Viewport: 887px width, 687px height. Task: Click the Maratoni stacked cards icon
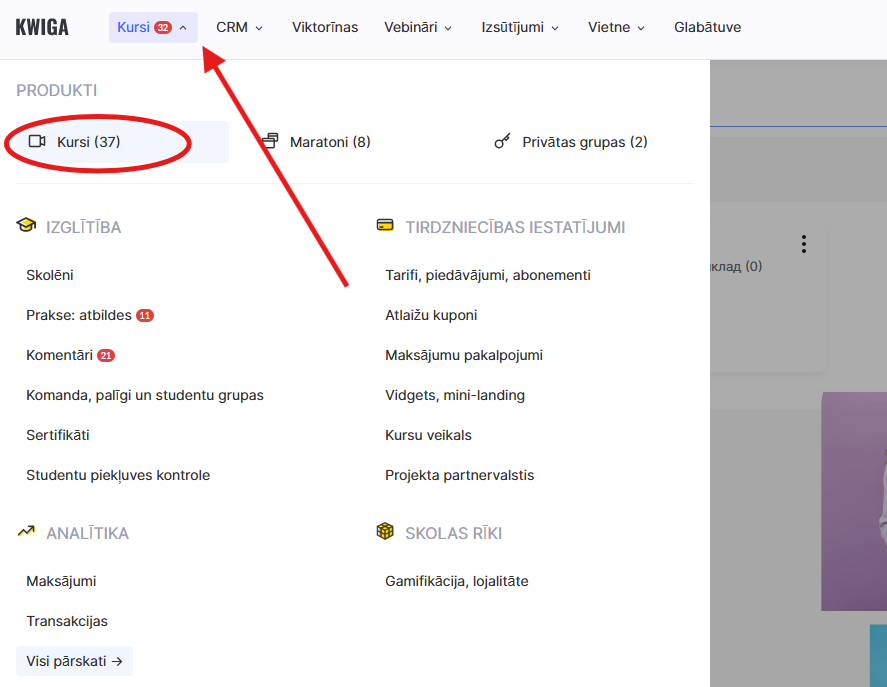[x=270, y=142]
